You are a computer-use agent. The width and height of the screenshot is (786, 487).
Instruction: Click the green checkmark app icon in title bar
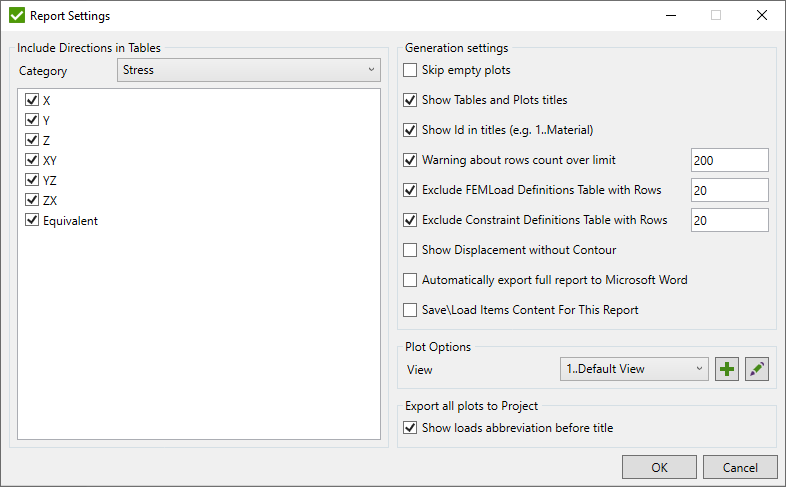point(16,16)
